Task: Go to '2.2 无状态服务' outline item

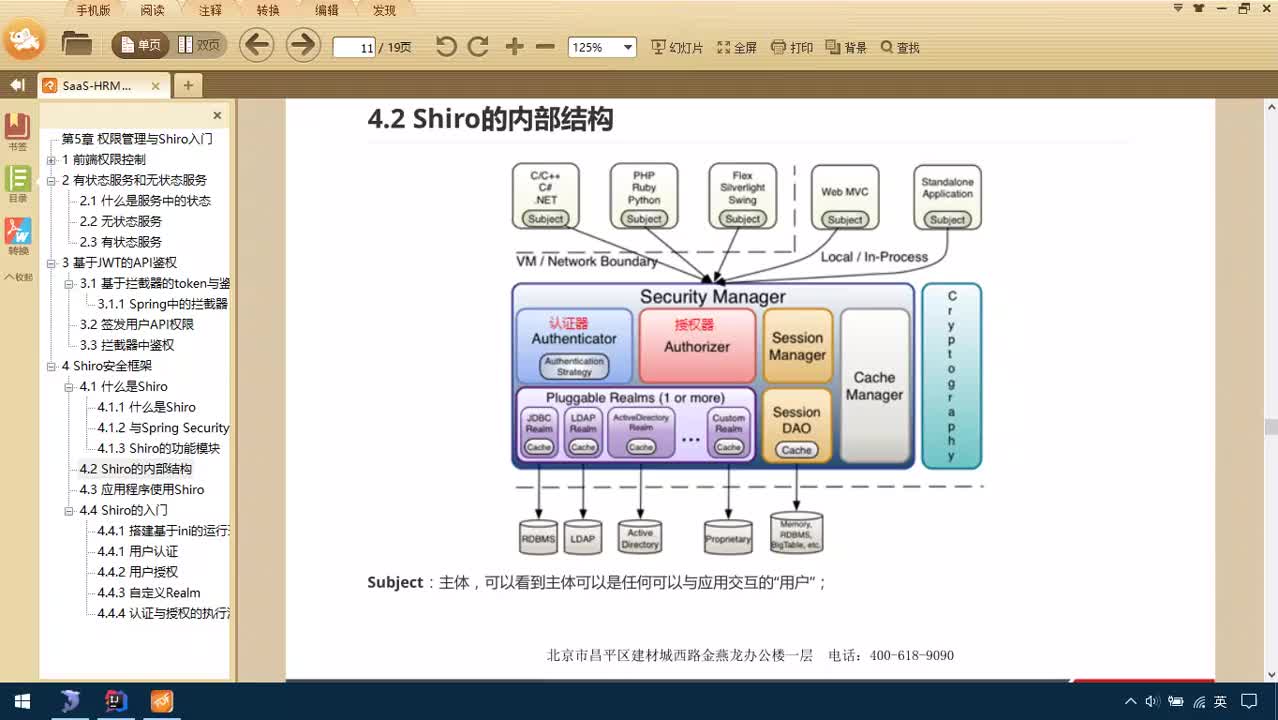Action: click(121, 222)
